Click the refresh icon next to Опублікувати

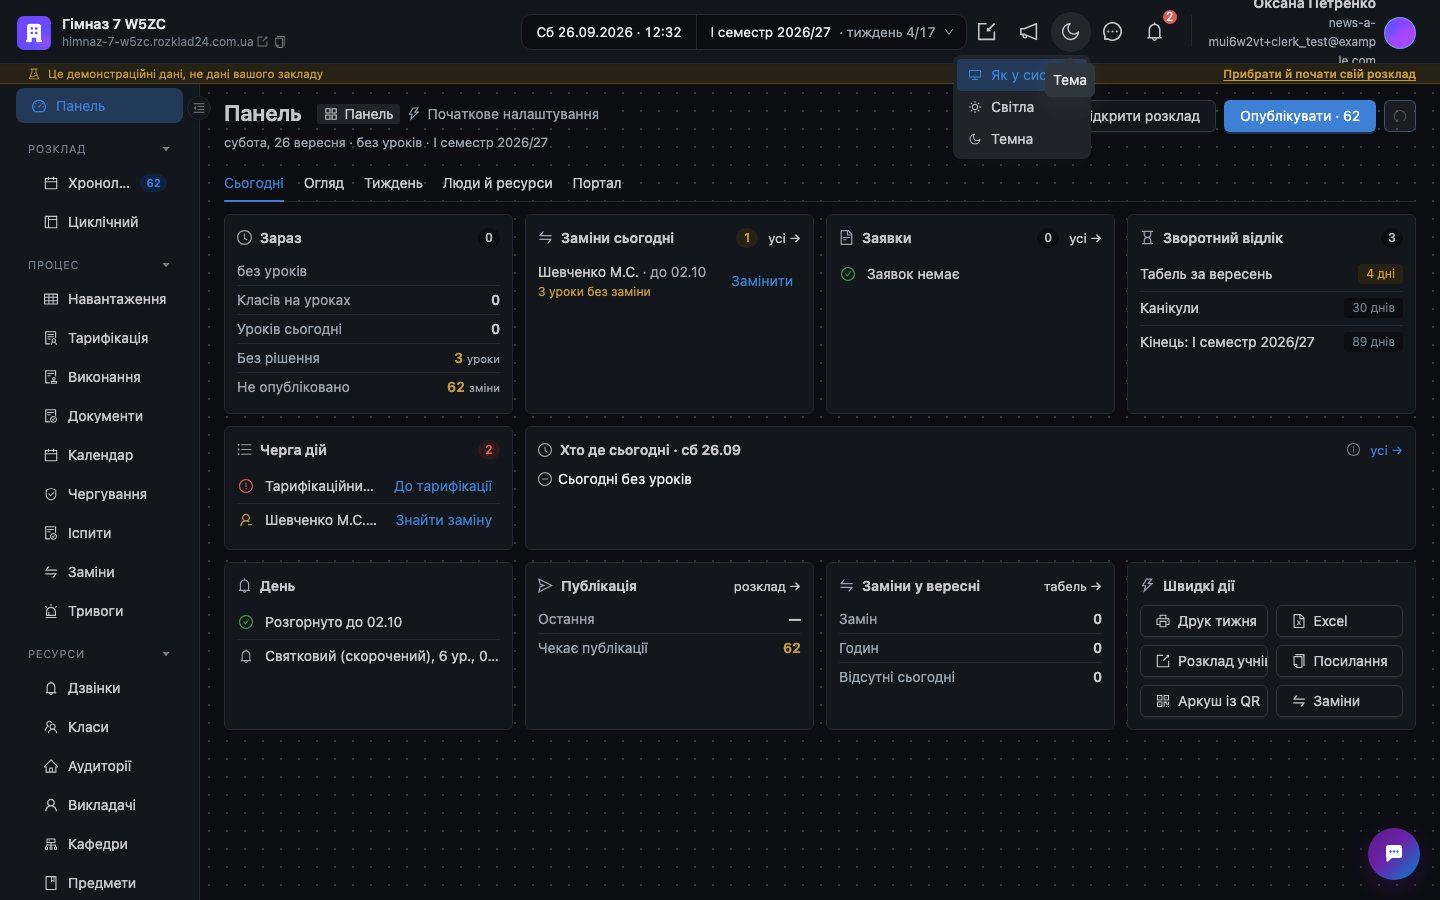[x=1400, y=116]
